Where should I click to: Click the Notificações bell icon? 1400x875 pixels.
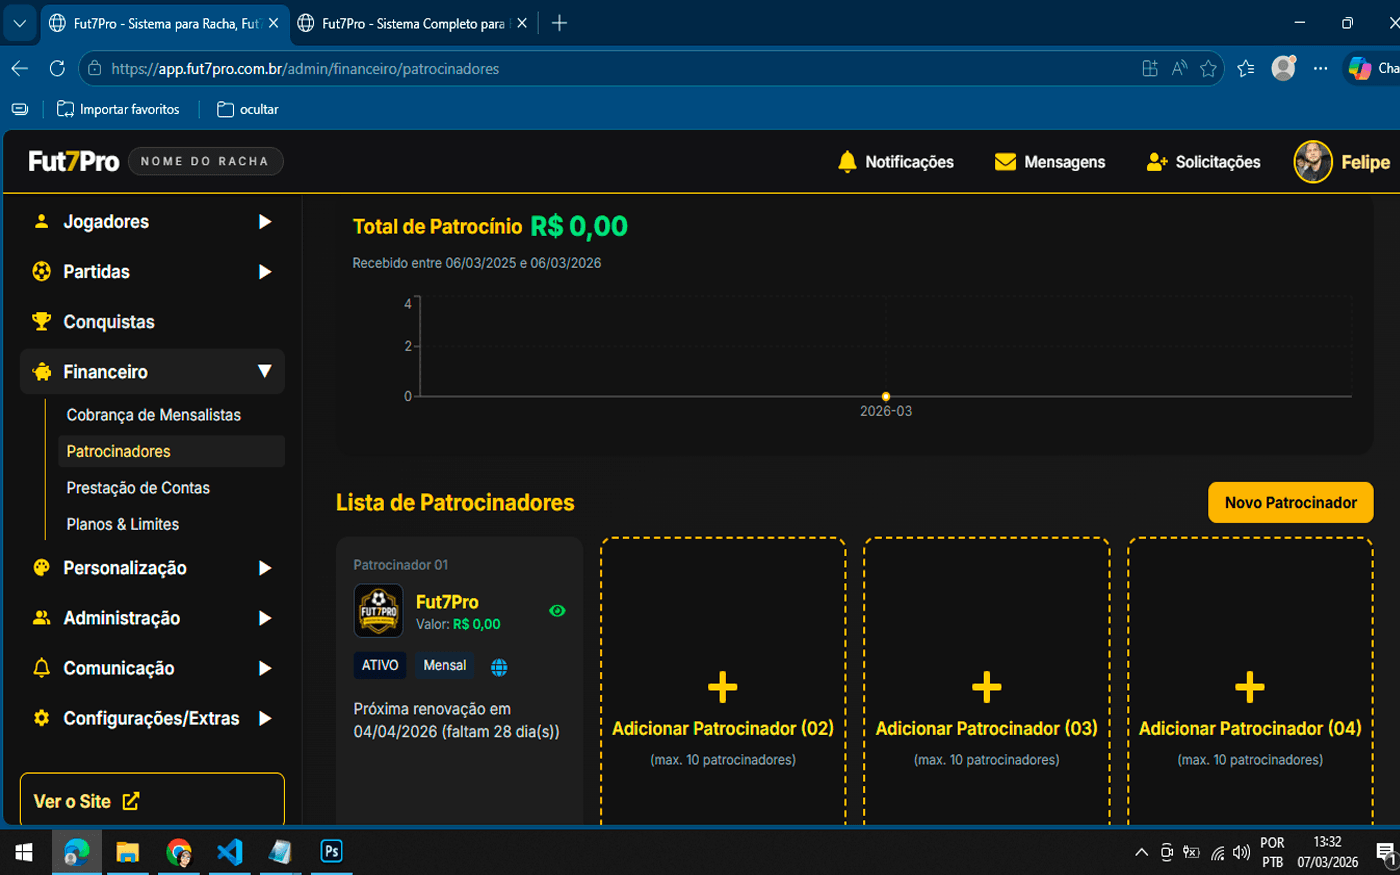click(847, 162)
